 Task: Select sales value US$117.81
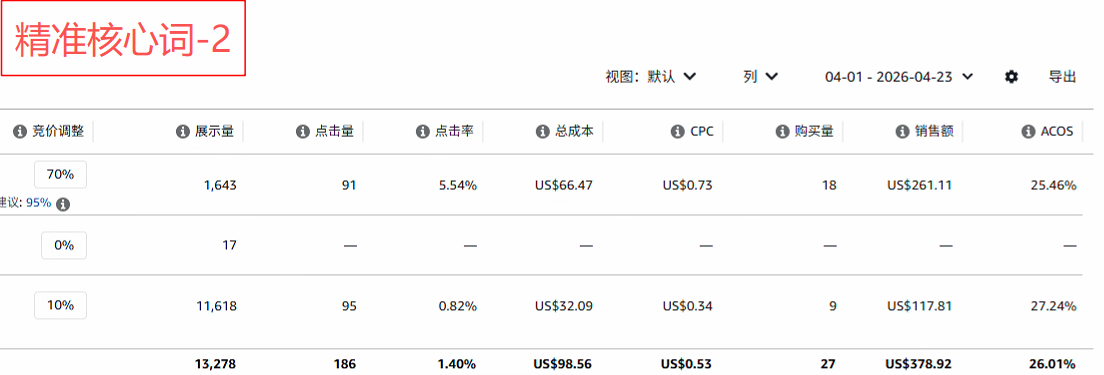point(920,306)
